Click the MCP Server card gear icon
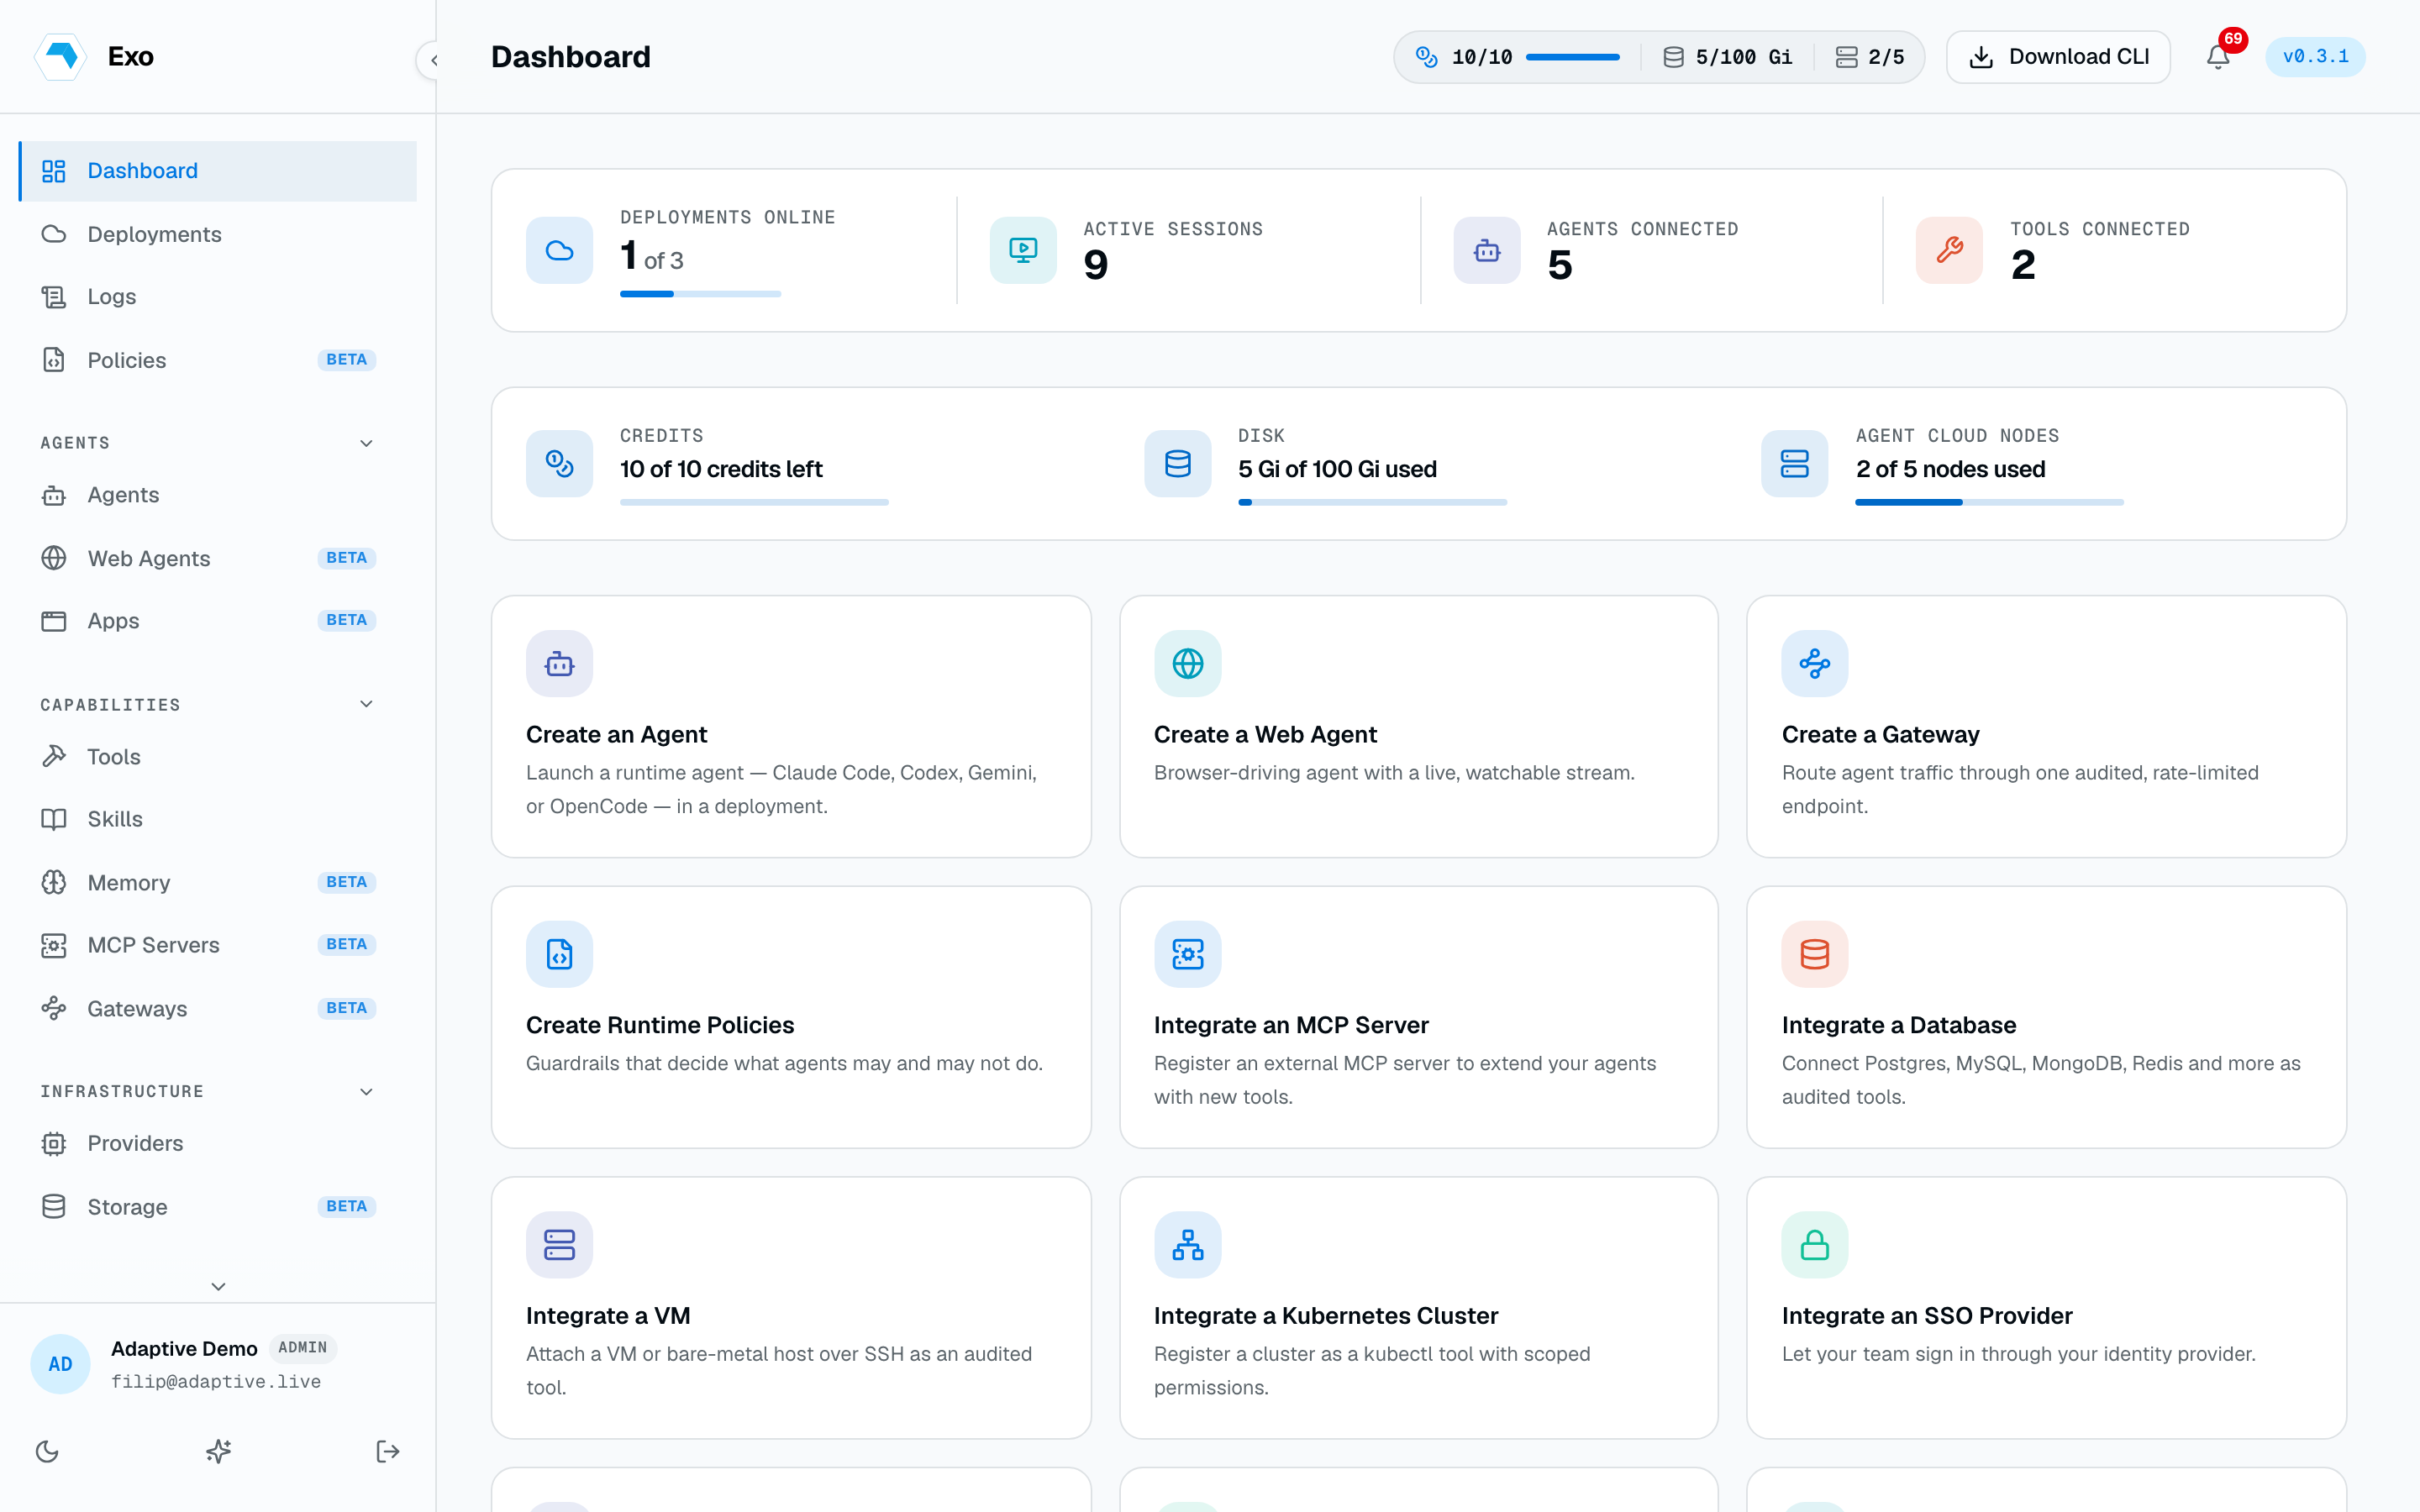Screen dimensions: 2420x1512 (1187, 954)
